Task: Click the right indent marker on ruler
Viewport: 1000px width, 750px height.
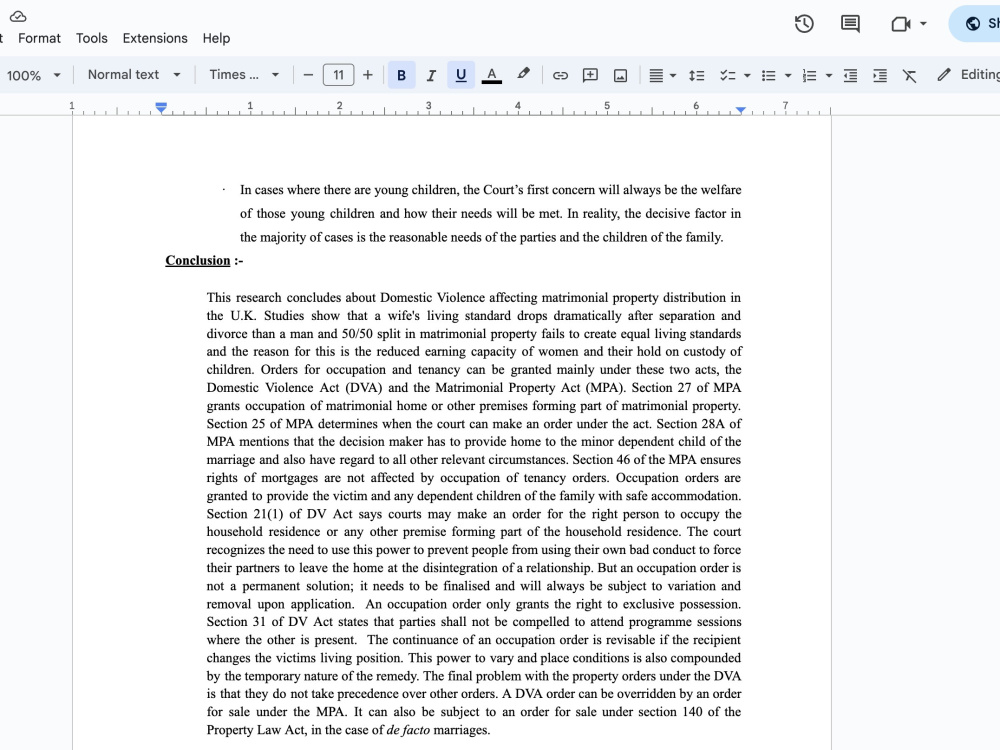Action: pos(740,110)
